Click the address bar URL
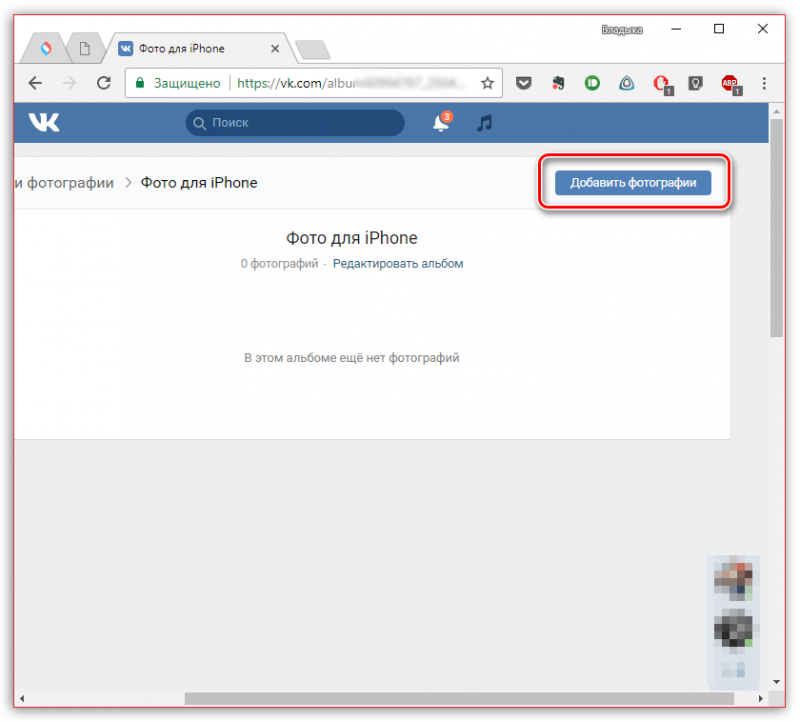Viewport: 800px width, 722px height. pos(352,83)
